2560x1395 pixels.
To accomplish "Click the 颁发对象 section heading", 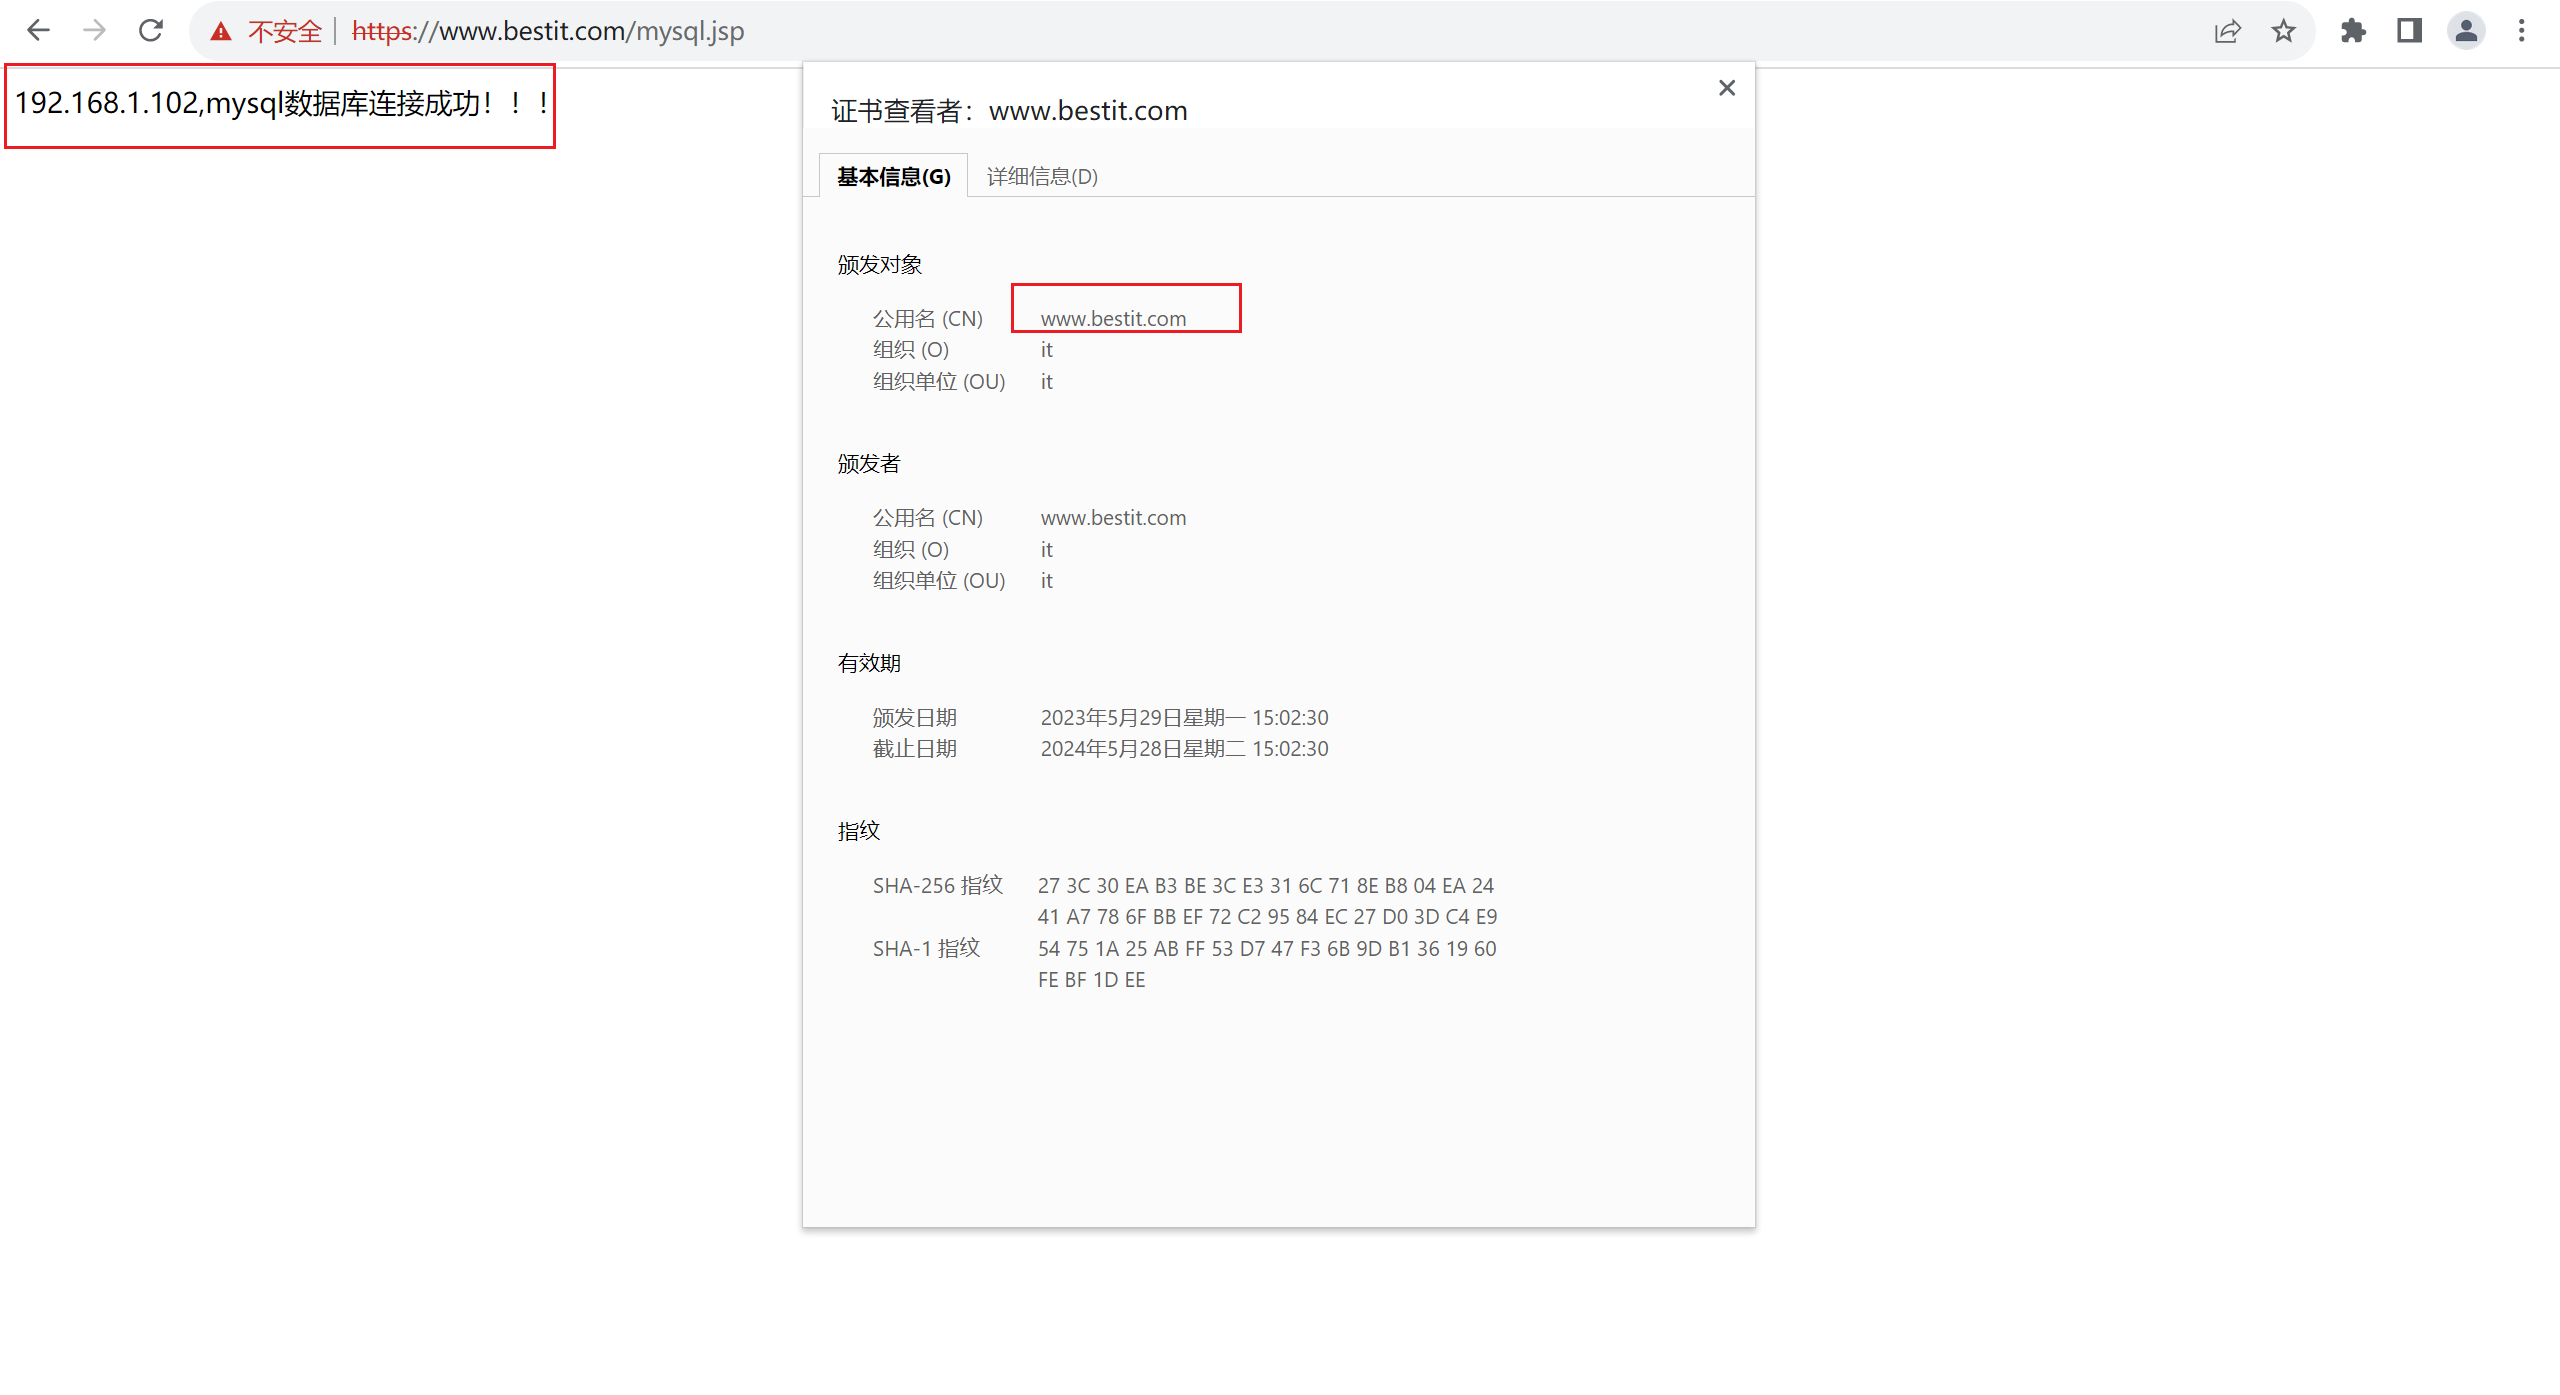I will coord(879,265).
